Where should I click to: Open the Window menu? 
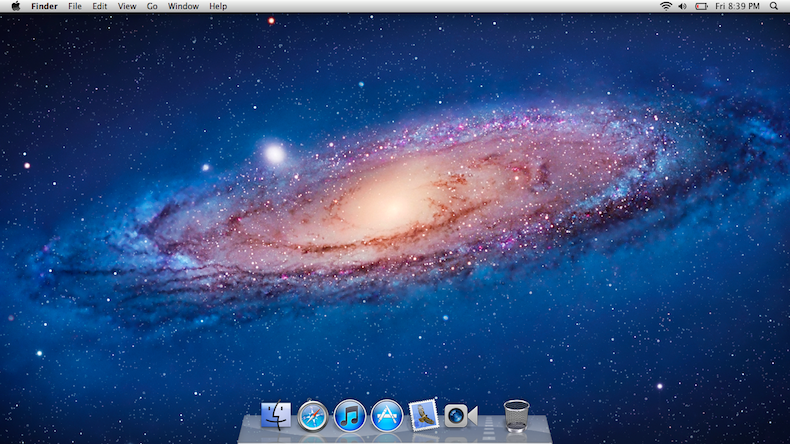(x=183, y=6)
